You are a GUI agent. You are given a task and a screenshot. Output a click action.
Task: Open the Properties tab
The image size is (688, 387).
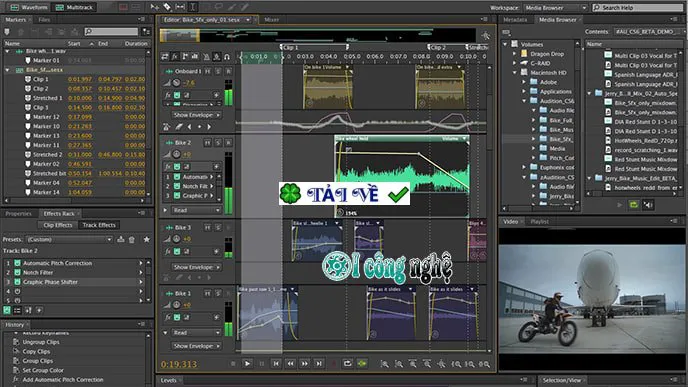click(18, 214)
